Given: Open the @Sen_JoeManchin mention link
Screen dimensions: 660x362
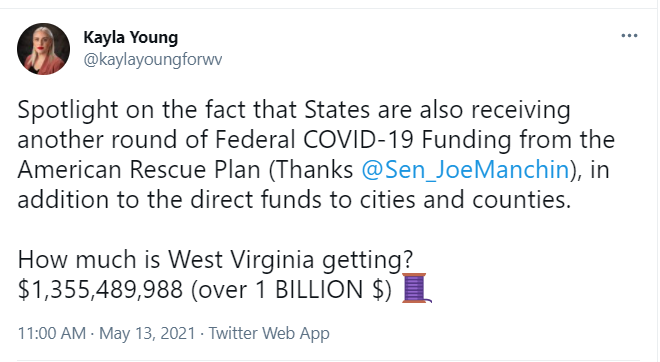Looking at the screenshot, I should pyautogui.click(x=465, y=170).
